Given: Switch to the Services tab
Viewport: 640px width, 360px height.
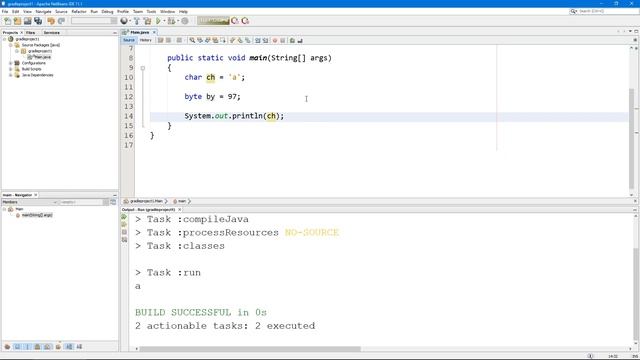Looking at the screenshot, I should (52, 33).
